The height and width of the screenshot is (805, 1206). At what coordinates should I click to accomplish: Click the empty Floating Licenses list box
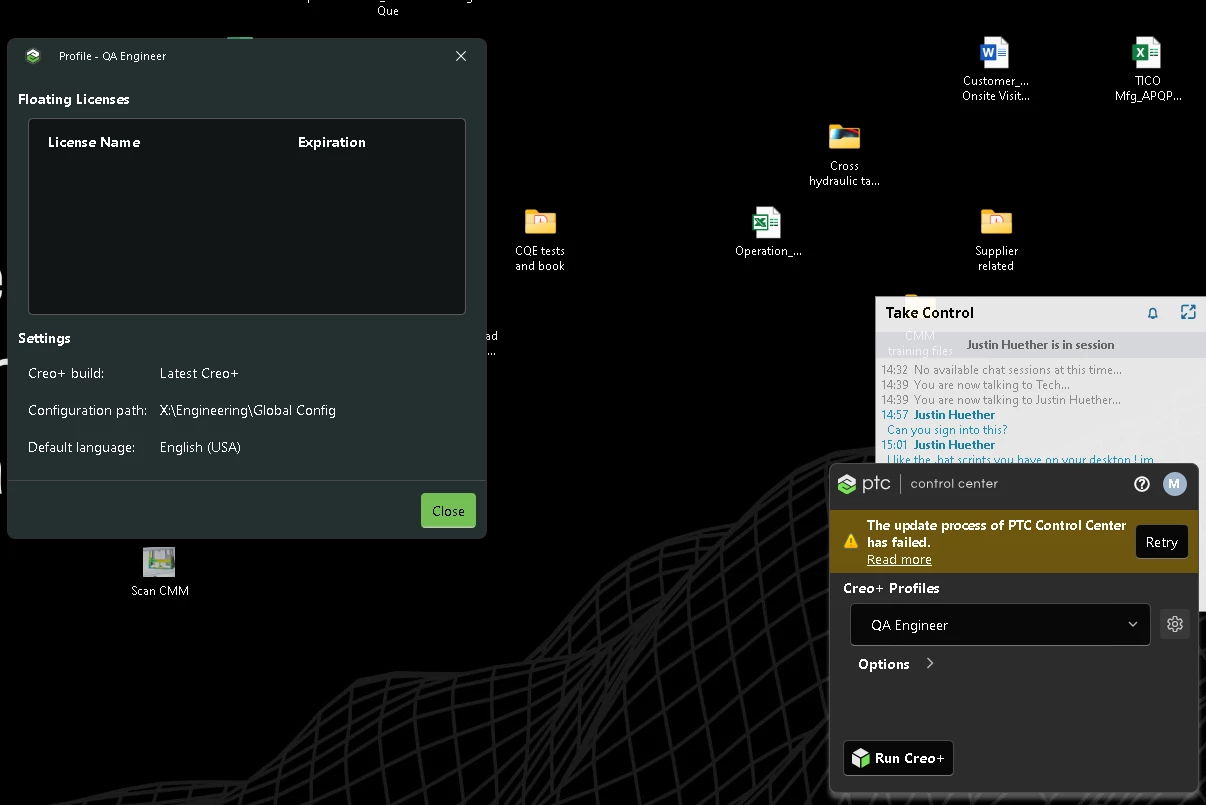tap(247, 217)
